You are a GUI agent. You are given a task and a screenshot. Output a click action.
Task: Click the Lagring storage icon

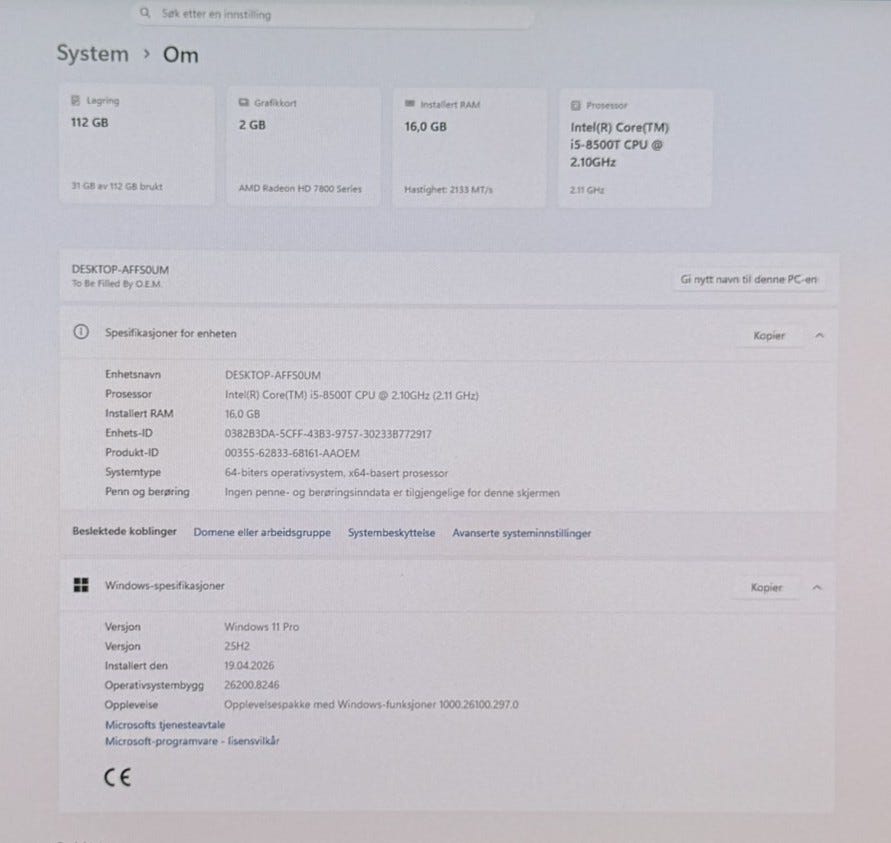pyautogui.click(x=76, y=101)
